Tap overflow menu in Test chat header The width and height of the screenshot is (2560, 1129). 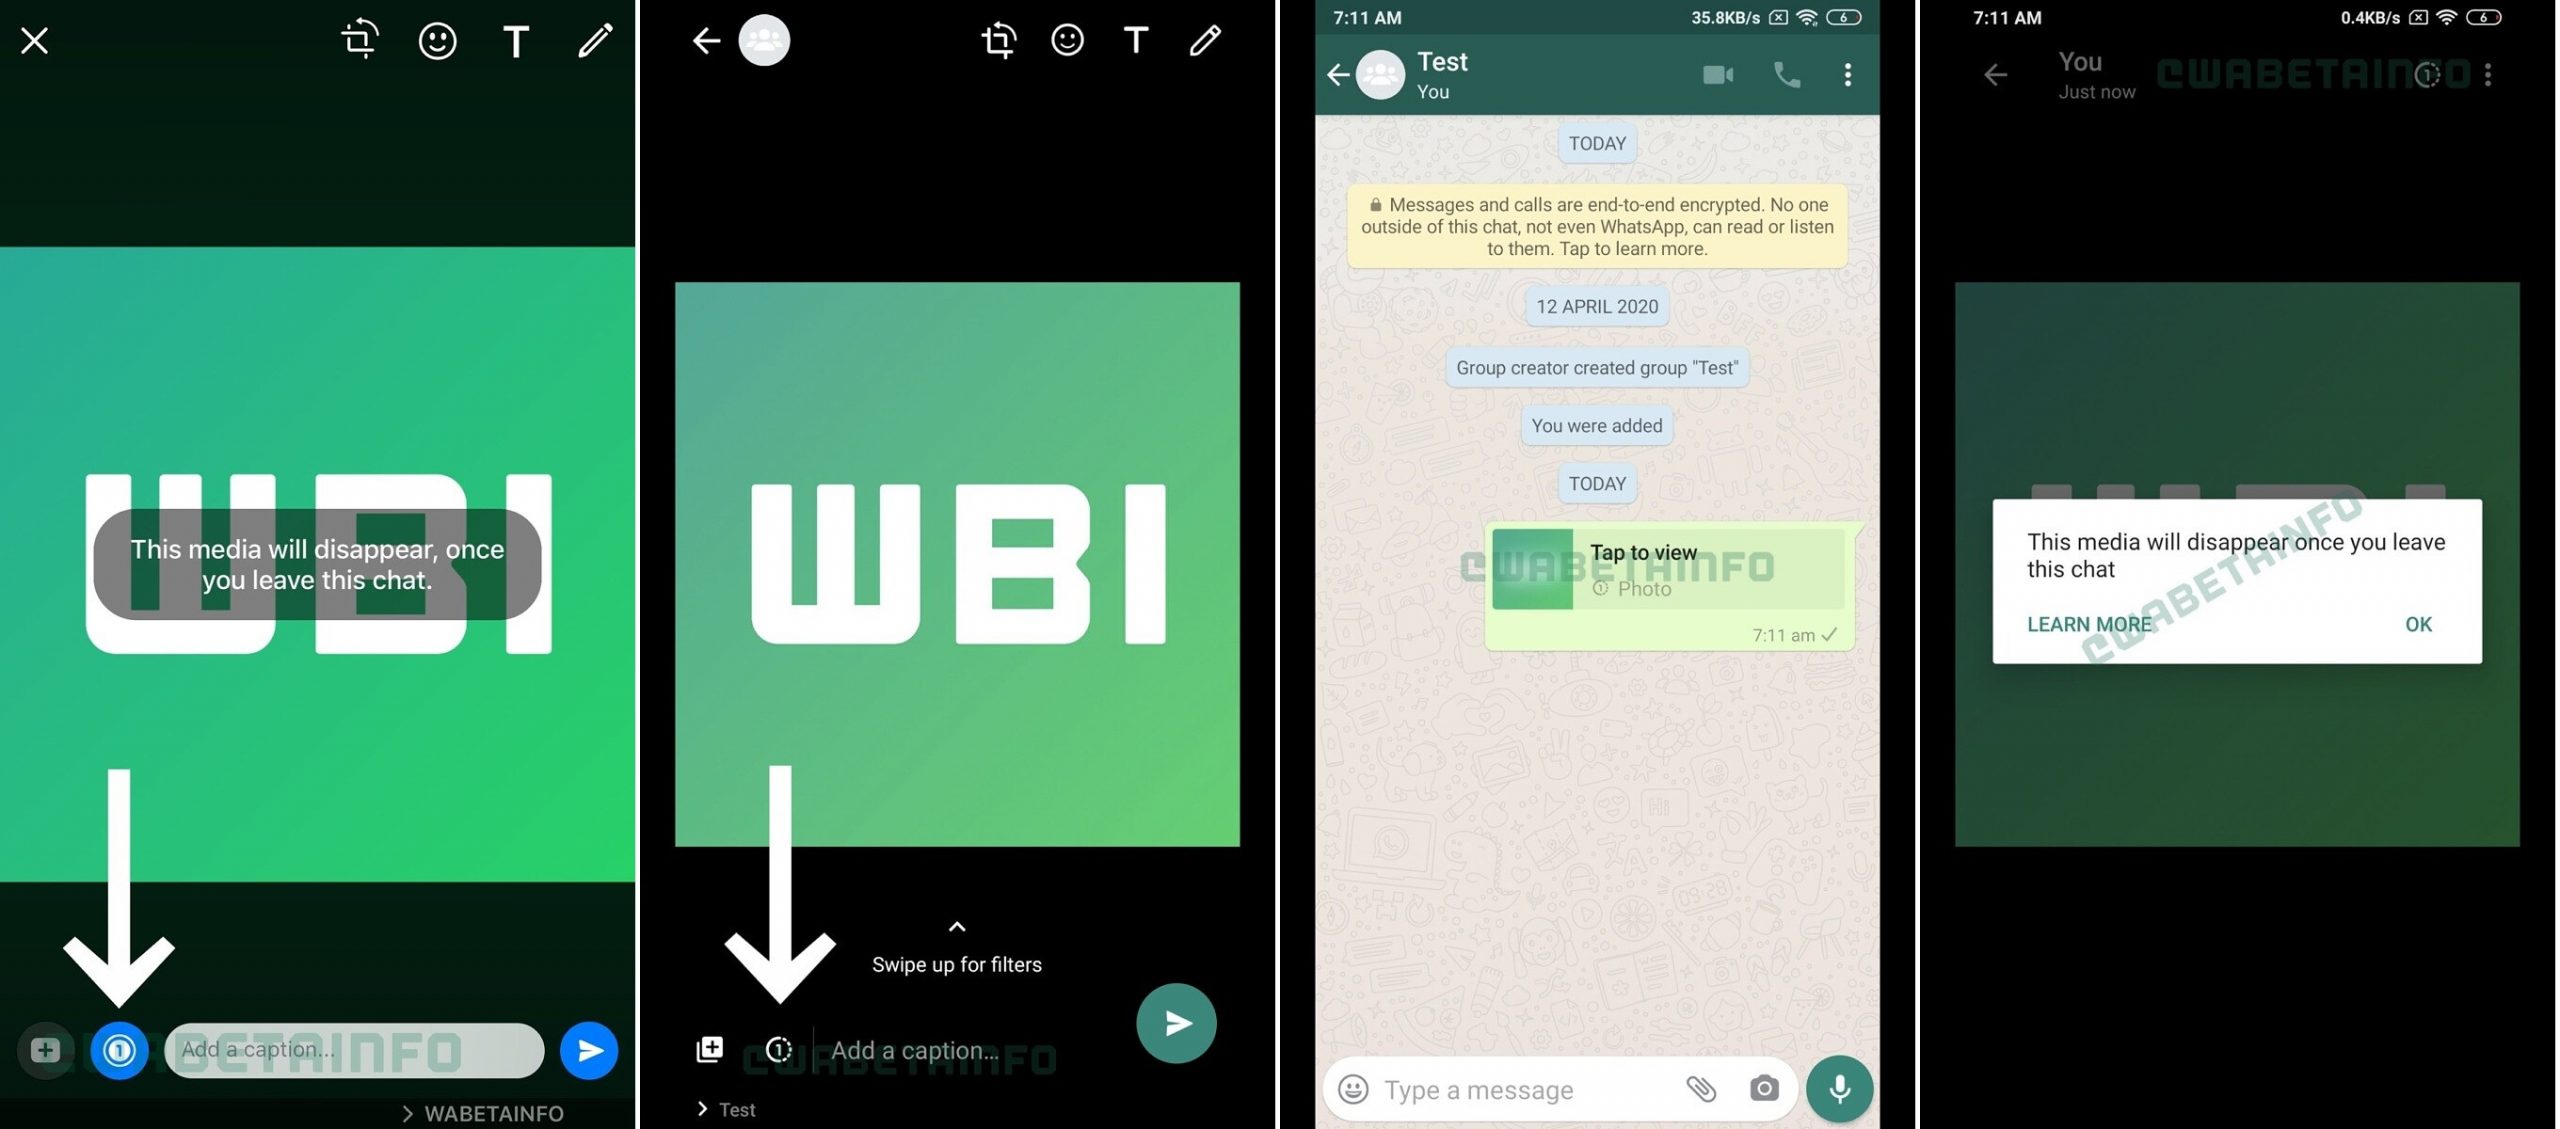tap(1845, 73)
